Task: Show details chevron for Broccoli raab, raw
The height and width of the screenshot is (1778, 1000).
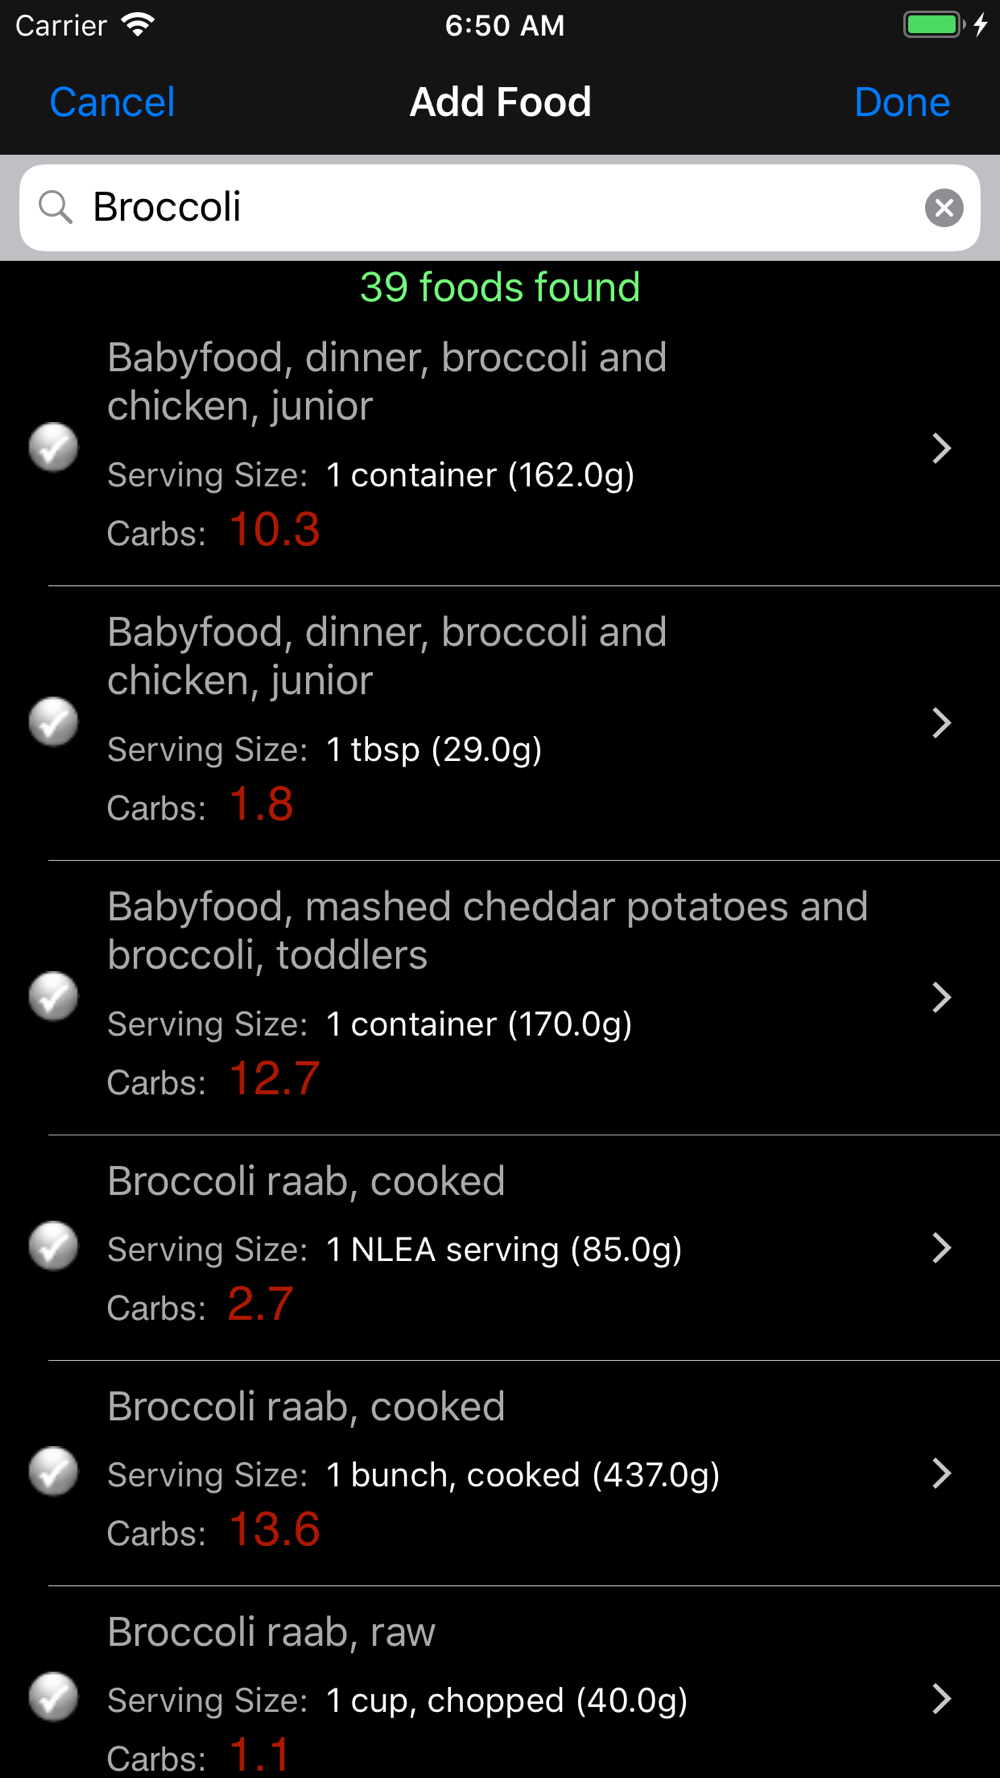Action: pos(940,1698)
